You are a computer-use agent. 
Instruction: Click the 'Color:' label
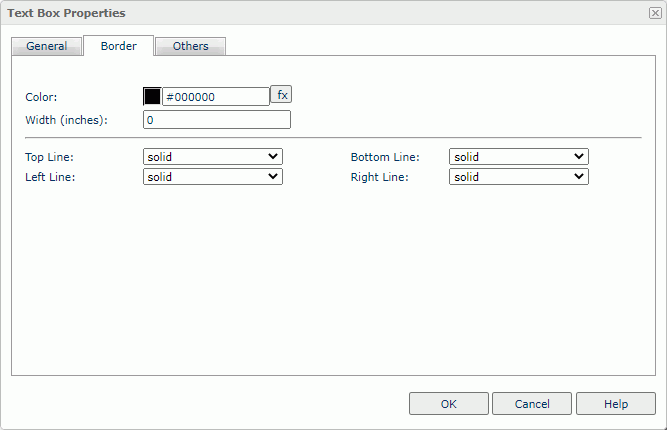[41, 97]
